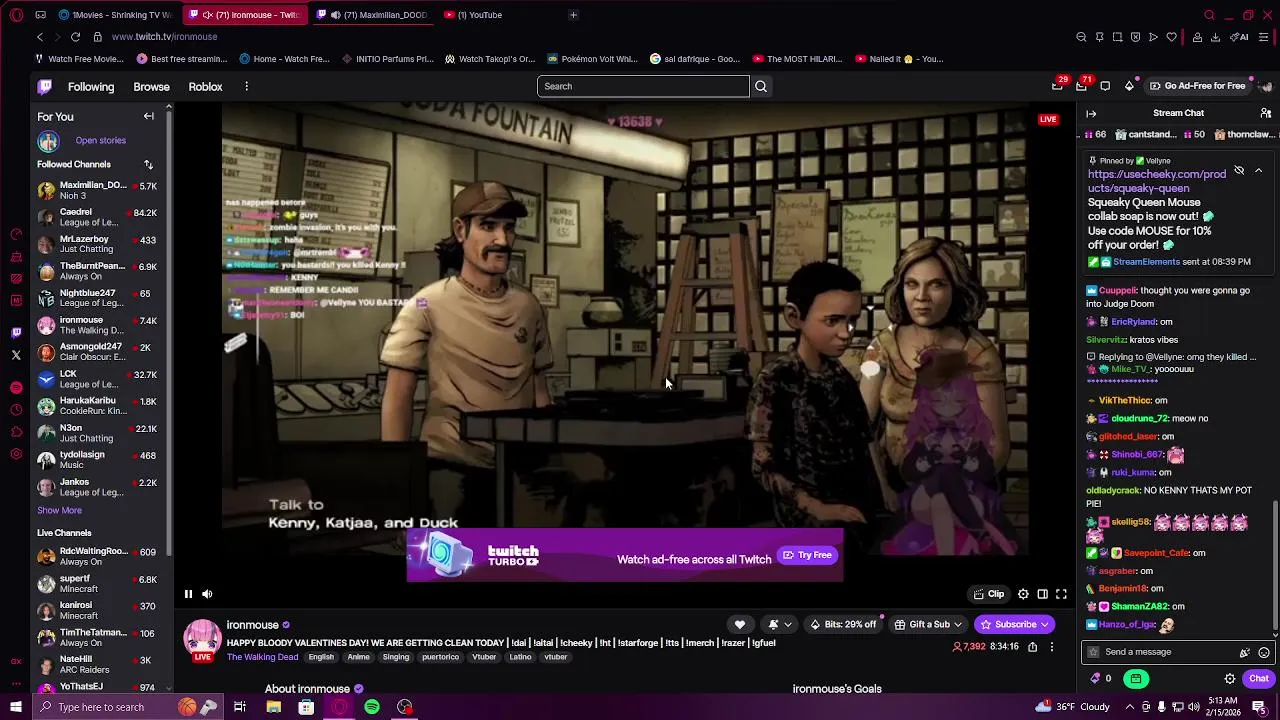The image size is (1280, 720).
Task: Click the browser address bar URL
Action: (x=164, y=37)
